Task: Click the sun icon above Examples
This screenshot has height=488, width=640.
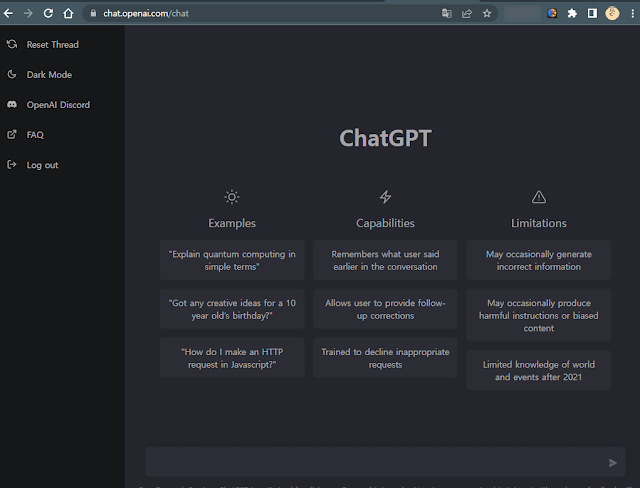Action: tap(232, 197)
